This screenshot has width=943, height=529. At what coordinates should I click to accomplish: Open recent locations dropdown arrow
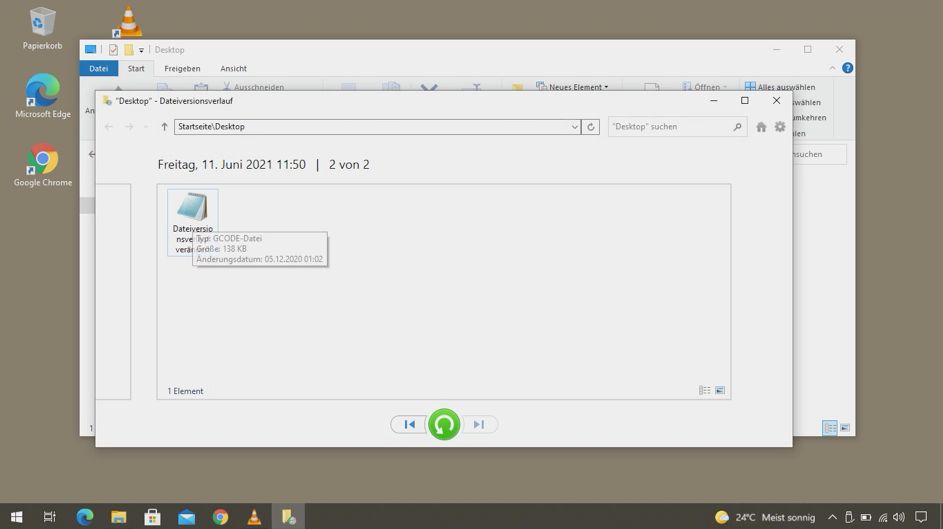[x=145, y=127]
